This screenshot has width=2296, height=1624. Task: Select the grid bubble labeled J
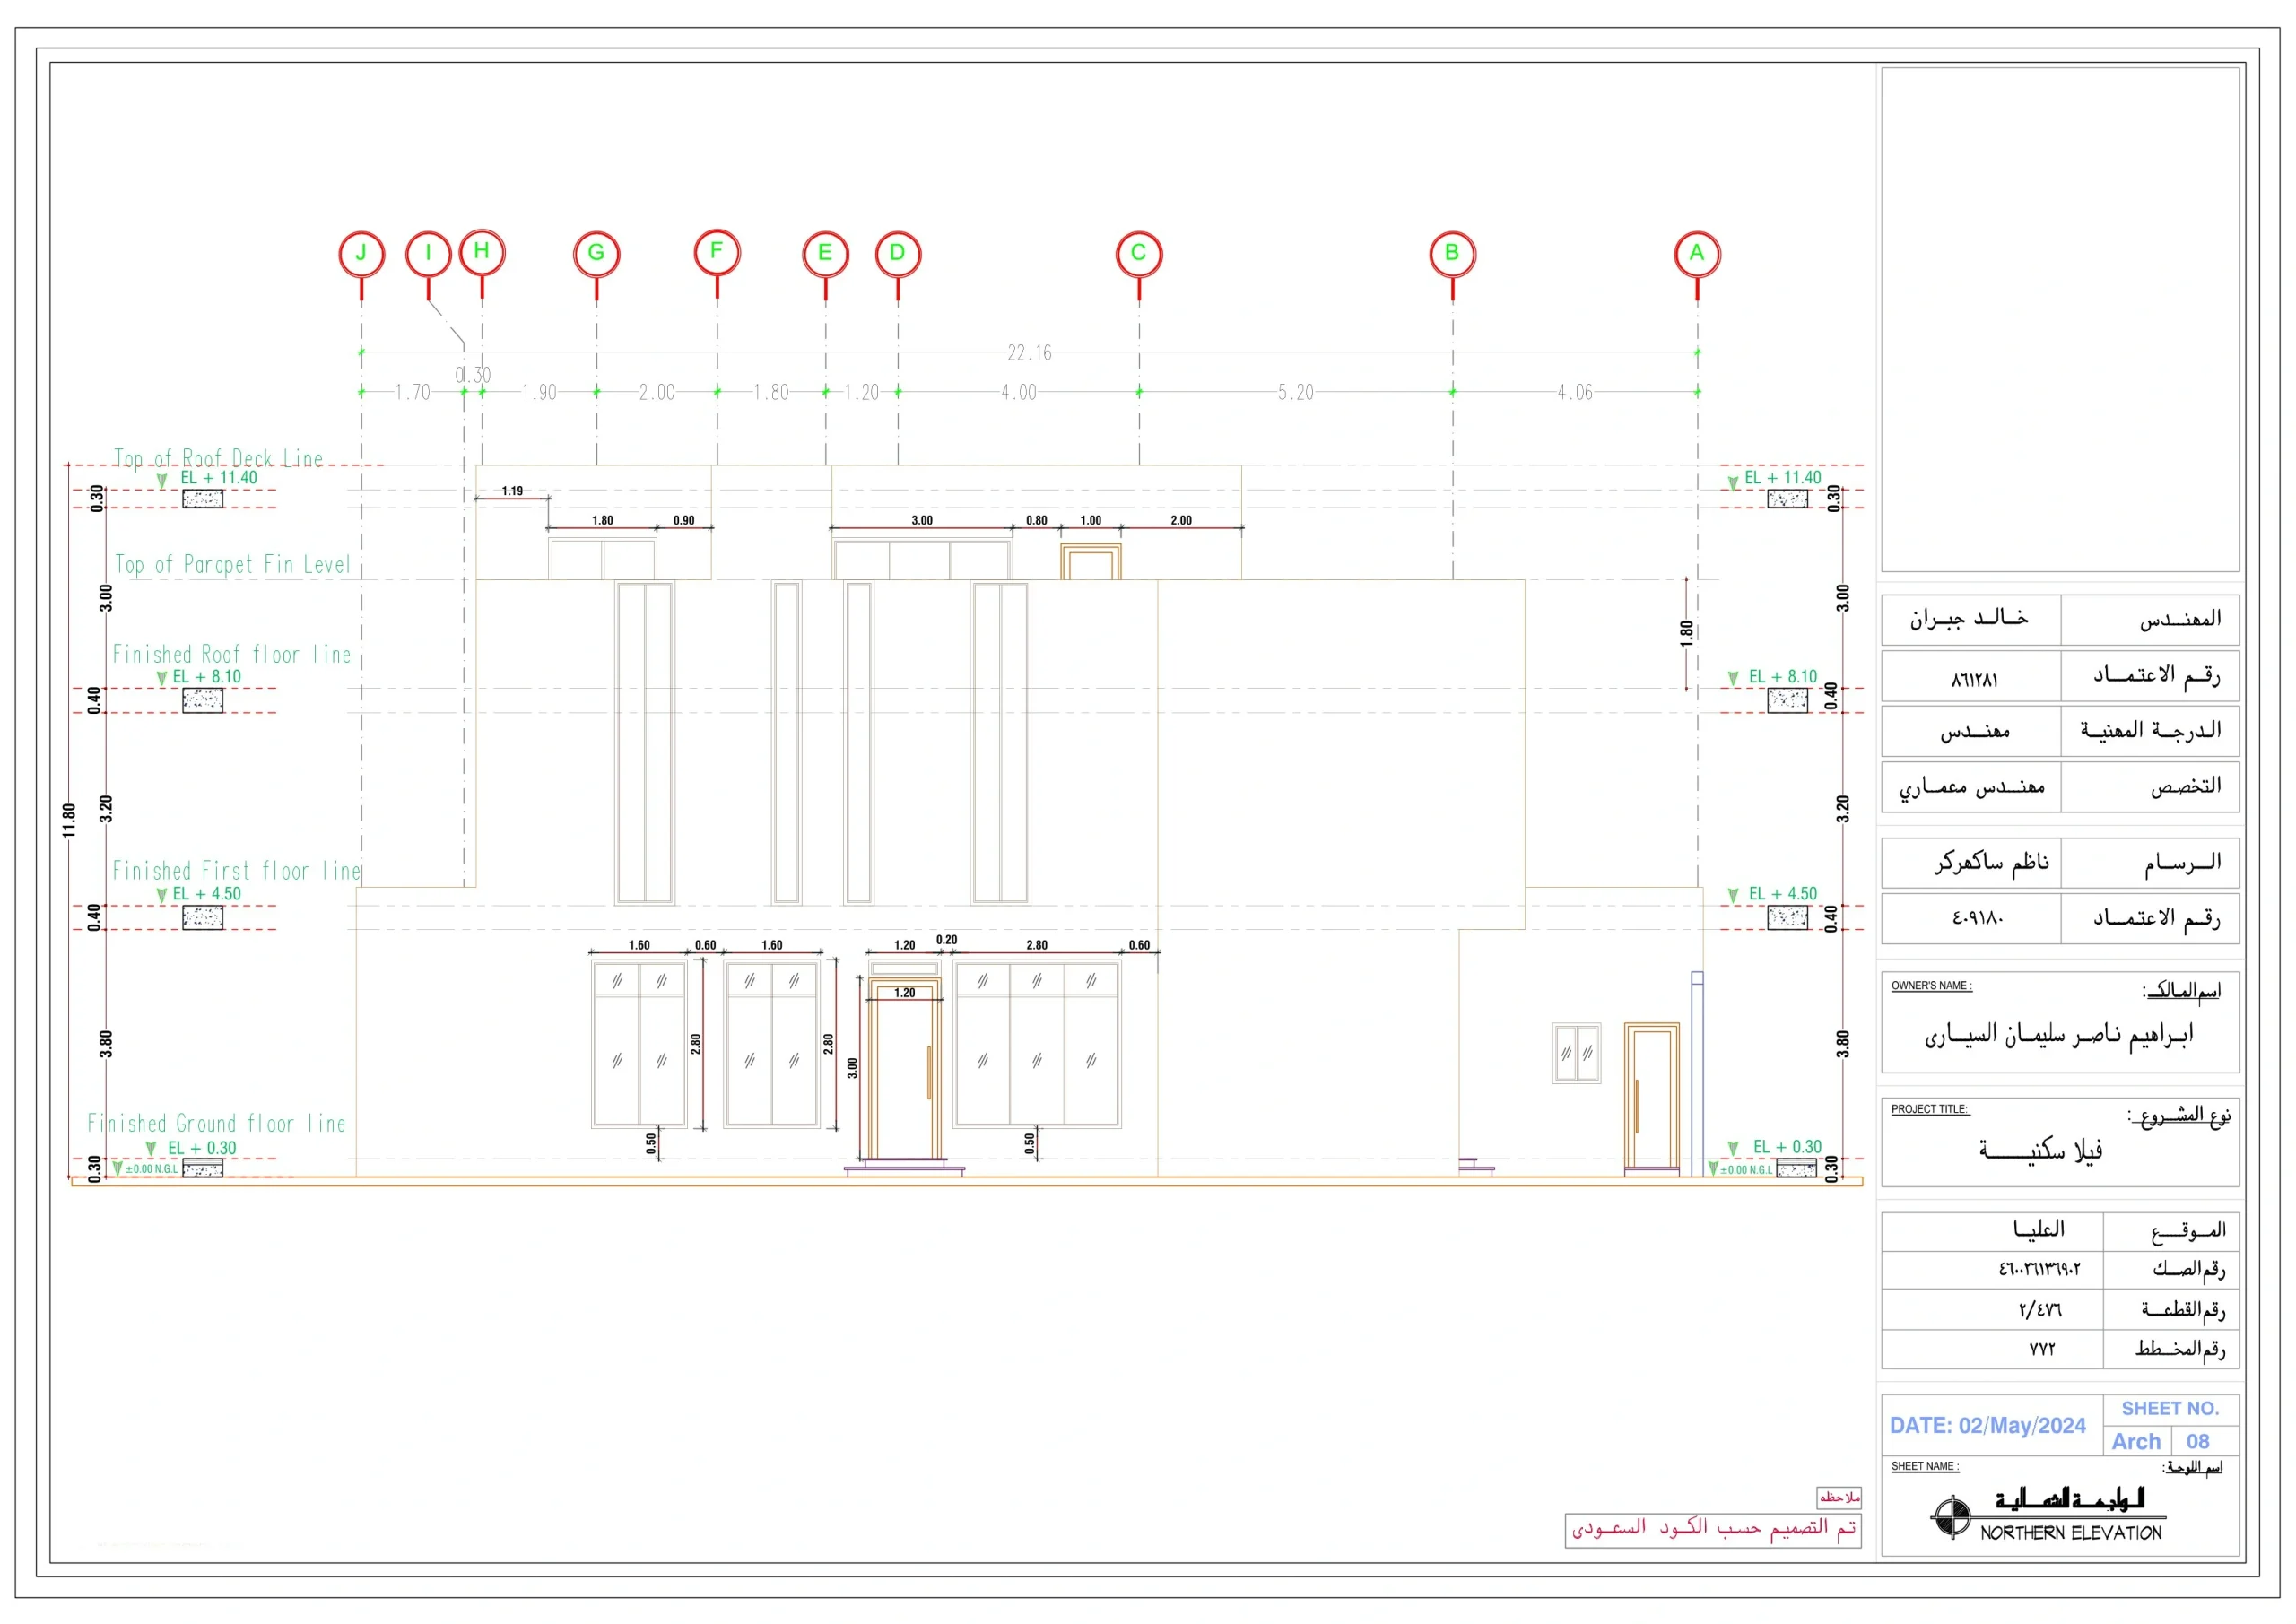tap(361, 253)
